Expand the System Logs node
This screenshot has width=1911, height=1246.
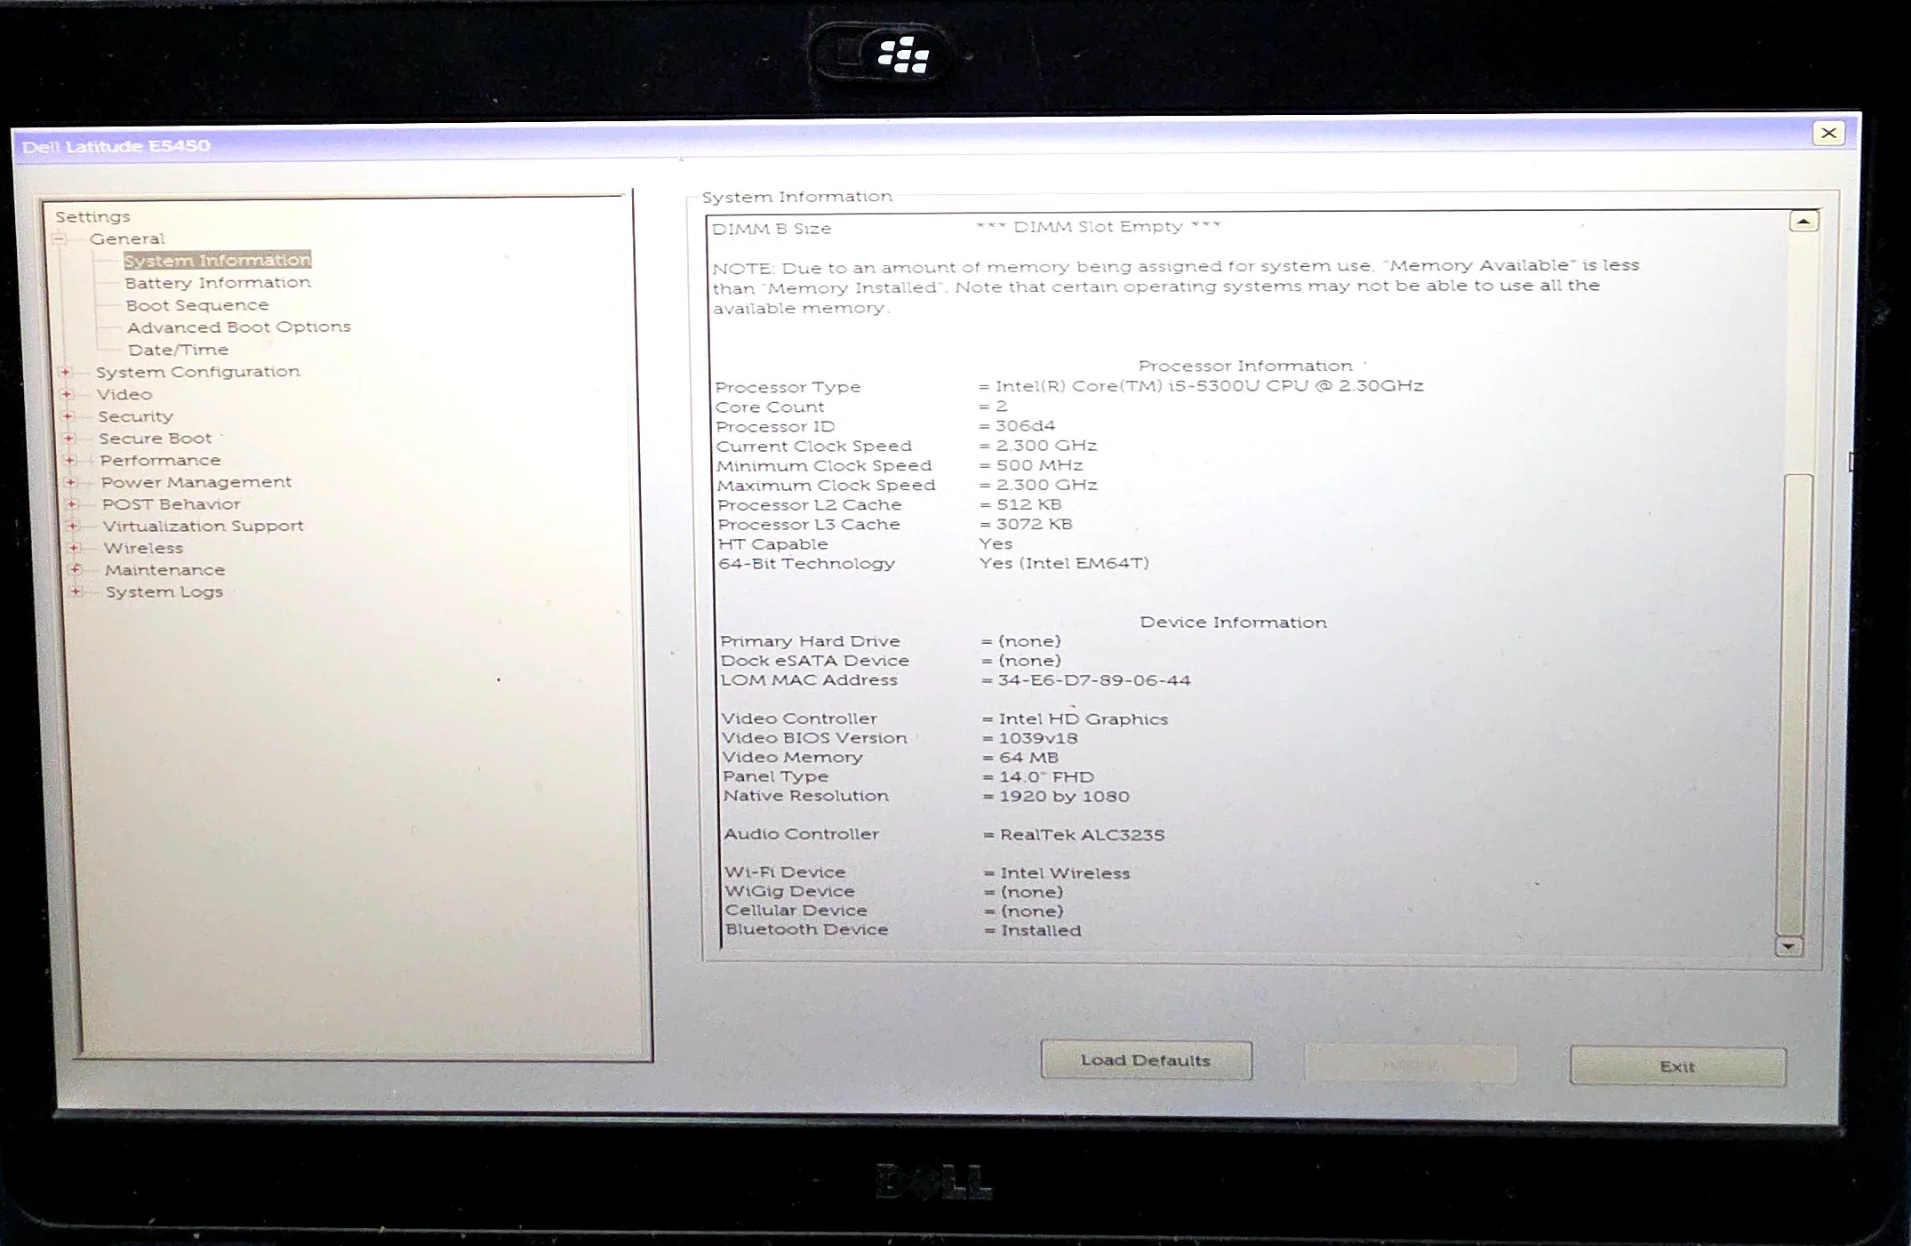(76, 592)
